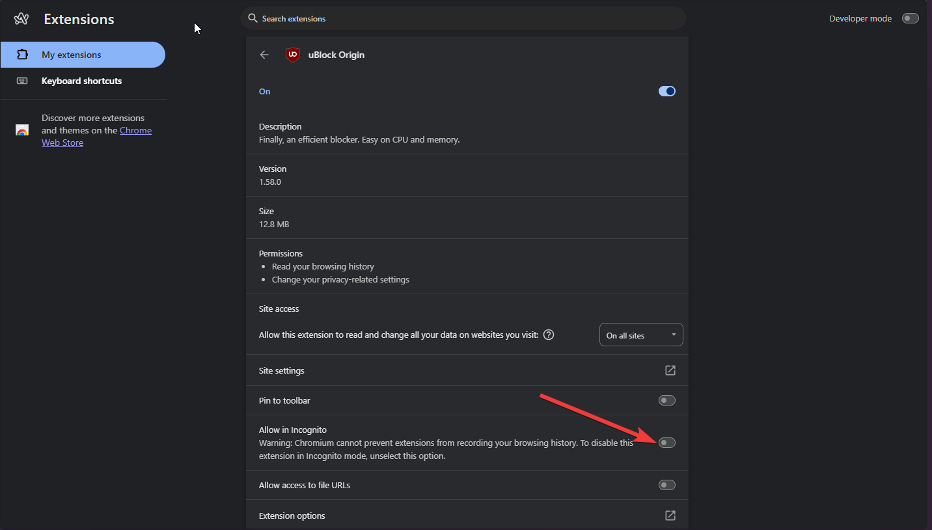932x530 pixels.
Task: Click the Site access heading
Action: click(x=279, y=309)
